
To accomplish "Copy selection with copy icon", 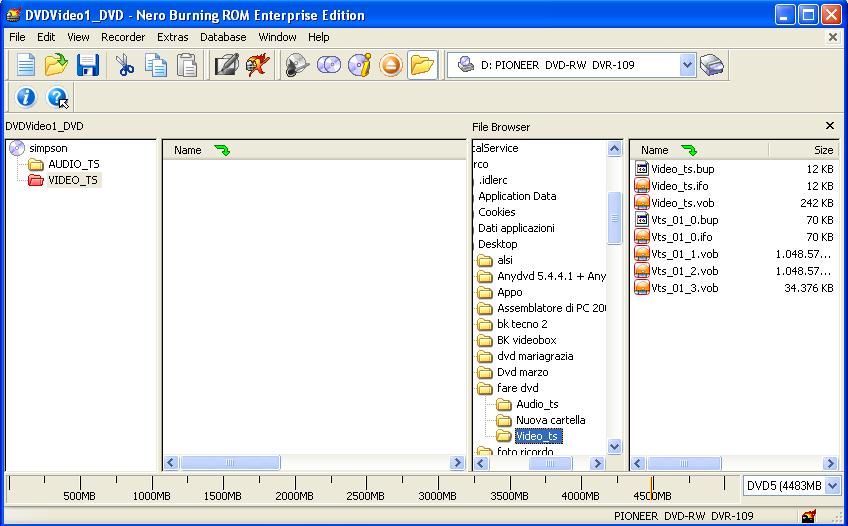I will coord(156,65).
